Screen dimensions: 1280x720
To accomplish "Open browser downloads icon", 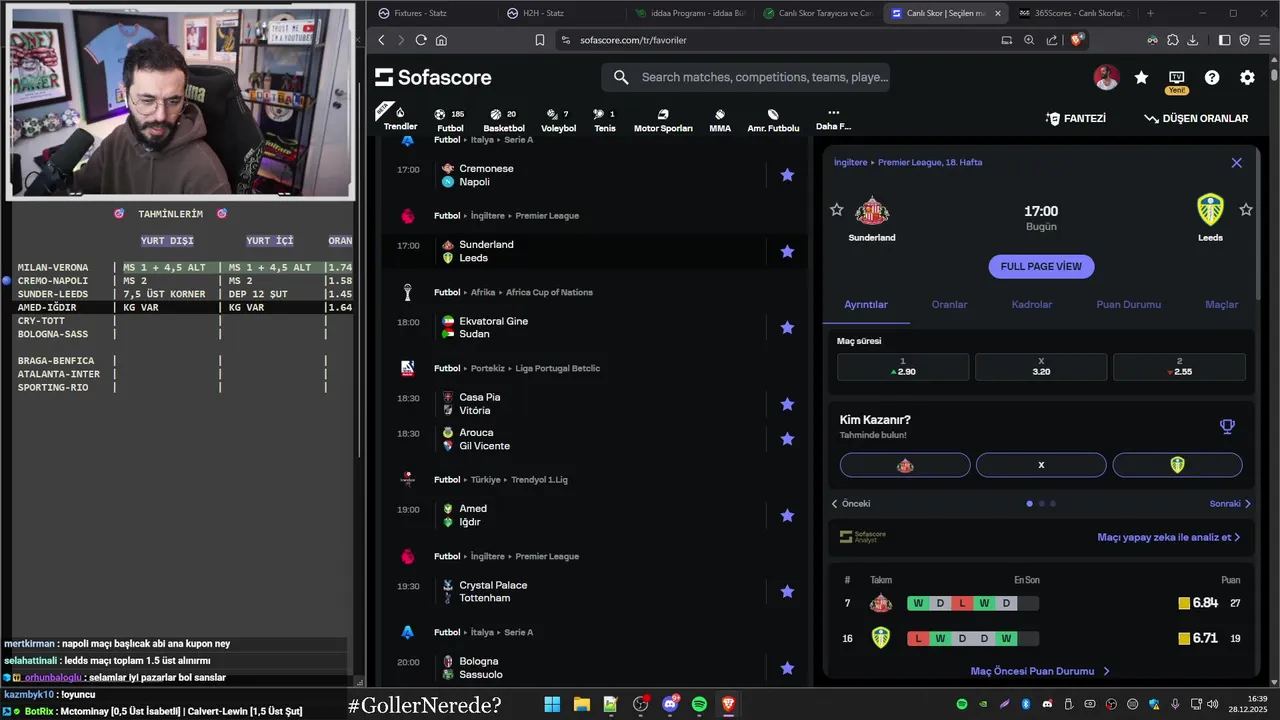I will 1193,40.
